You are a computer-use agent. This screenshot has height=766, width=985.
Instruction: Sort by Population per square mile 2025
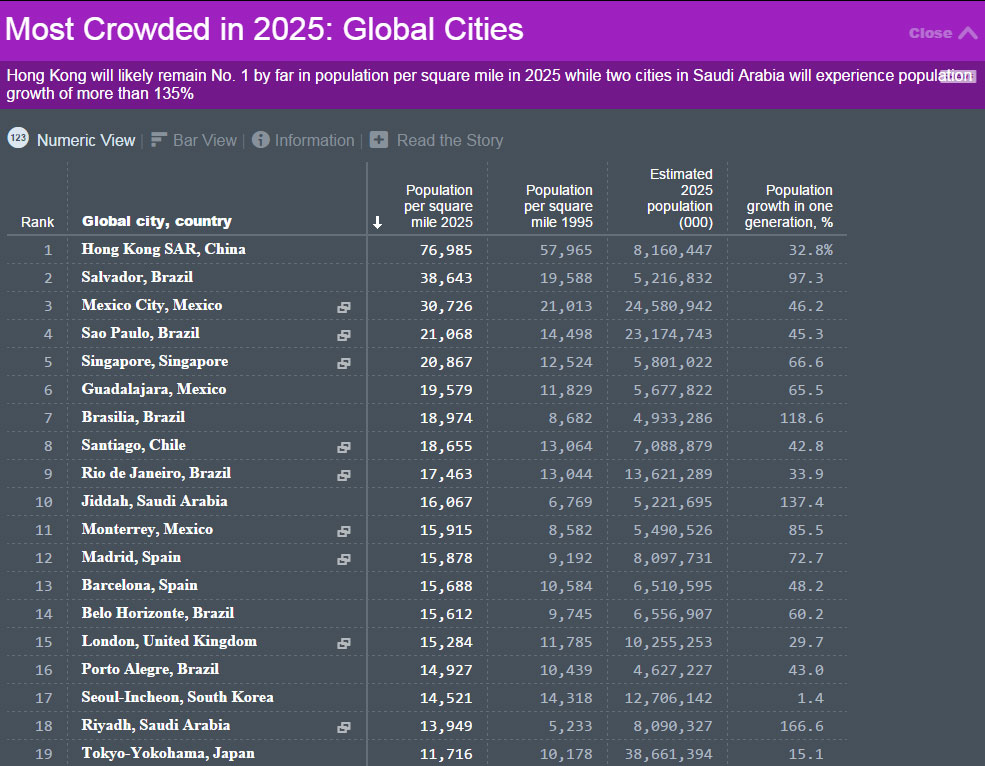point(438,206)
